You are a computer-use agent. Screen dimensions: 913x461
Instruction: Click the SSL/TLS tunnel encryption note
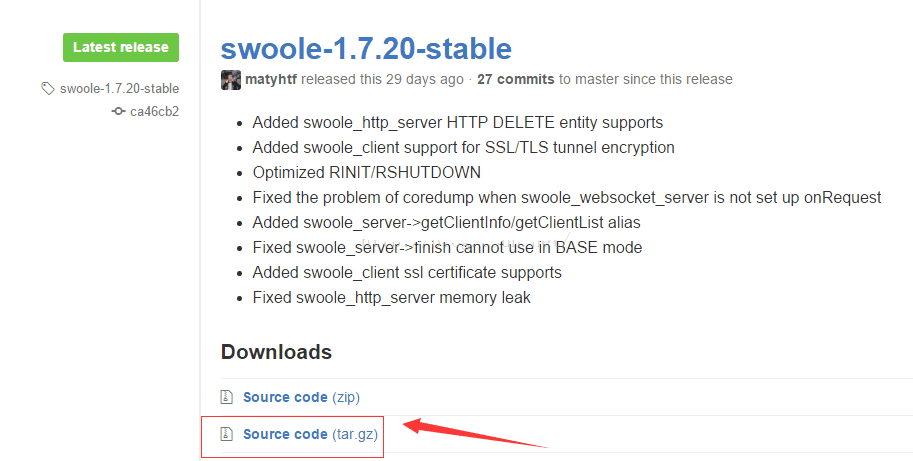point(463,148)
